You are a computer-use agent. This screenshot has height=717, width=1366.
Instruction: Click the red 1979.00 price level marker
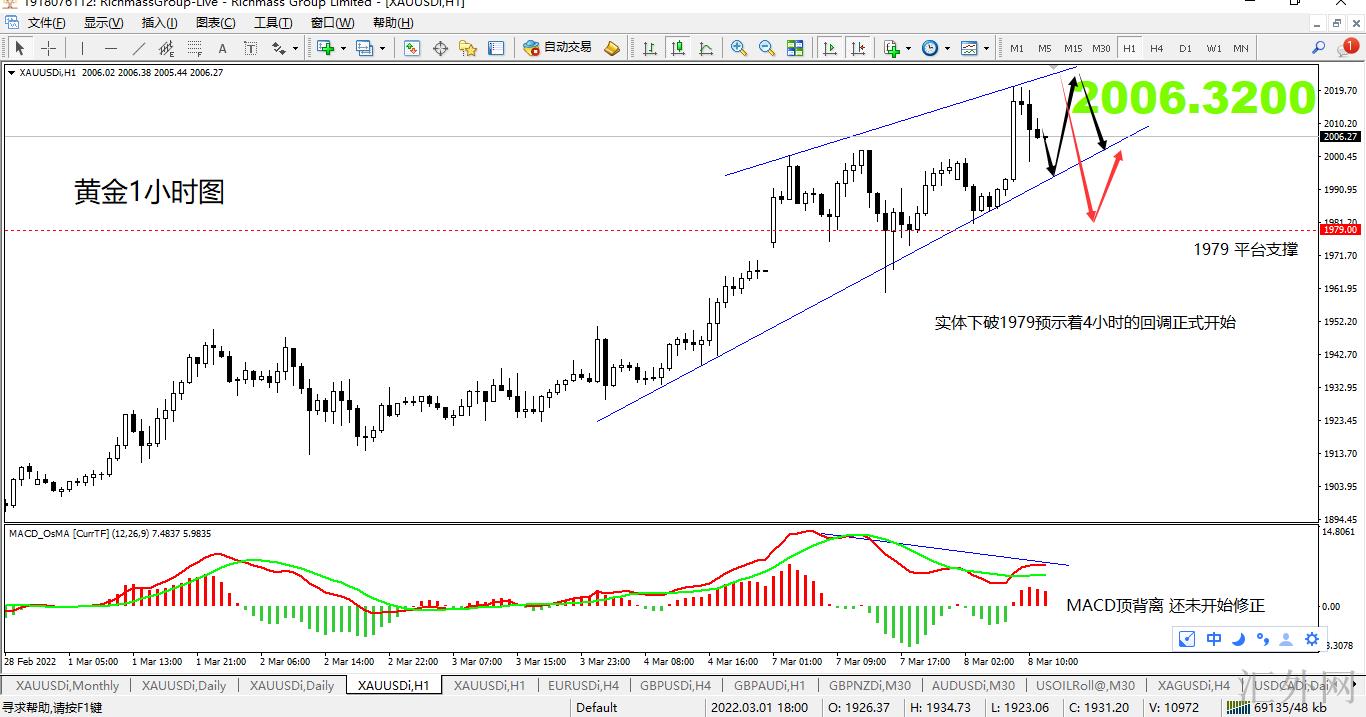[x=1340, y=229]
